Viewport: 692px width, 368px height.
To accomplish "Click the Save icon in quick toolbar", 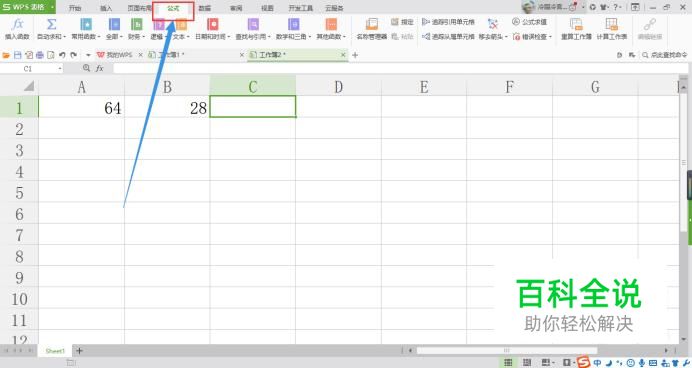I will tap(18, 55).
